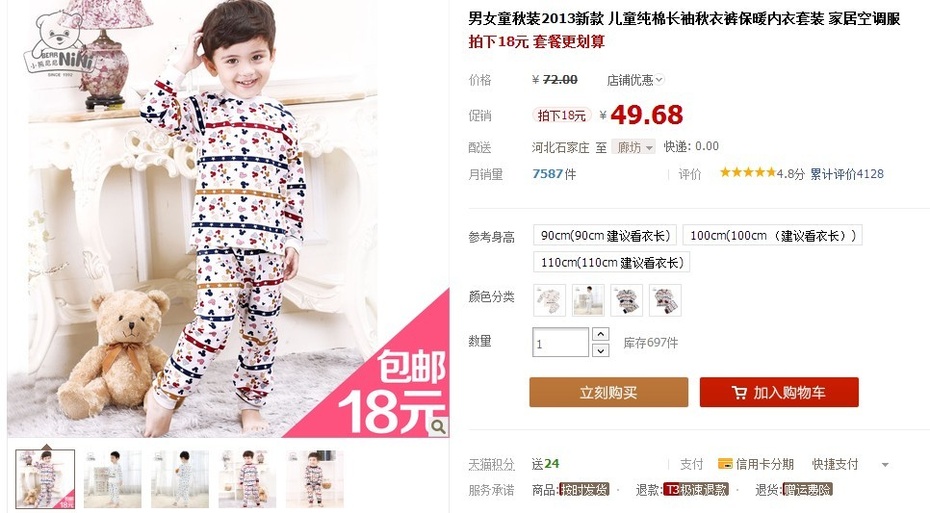Increase quantity with the up arrow
Image resolution: width=930 pixels, height=513 pixels.
click(x=600, y=334)
